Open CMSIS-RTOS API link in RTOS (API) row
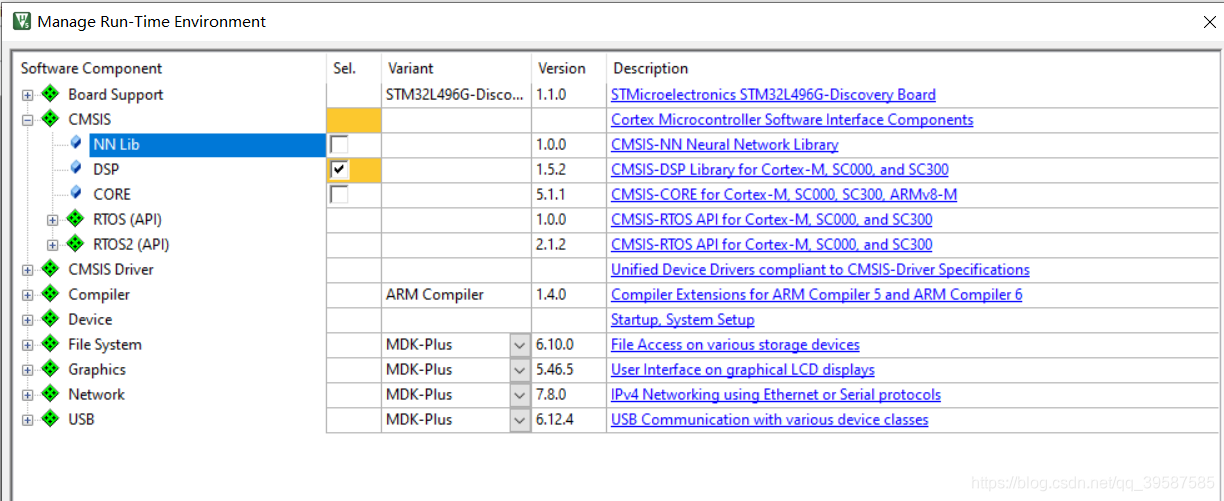The width and height of the screenshot is (1224, 501). click(x=772, y=220)
